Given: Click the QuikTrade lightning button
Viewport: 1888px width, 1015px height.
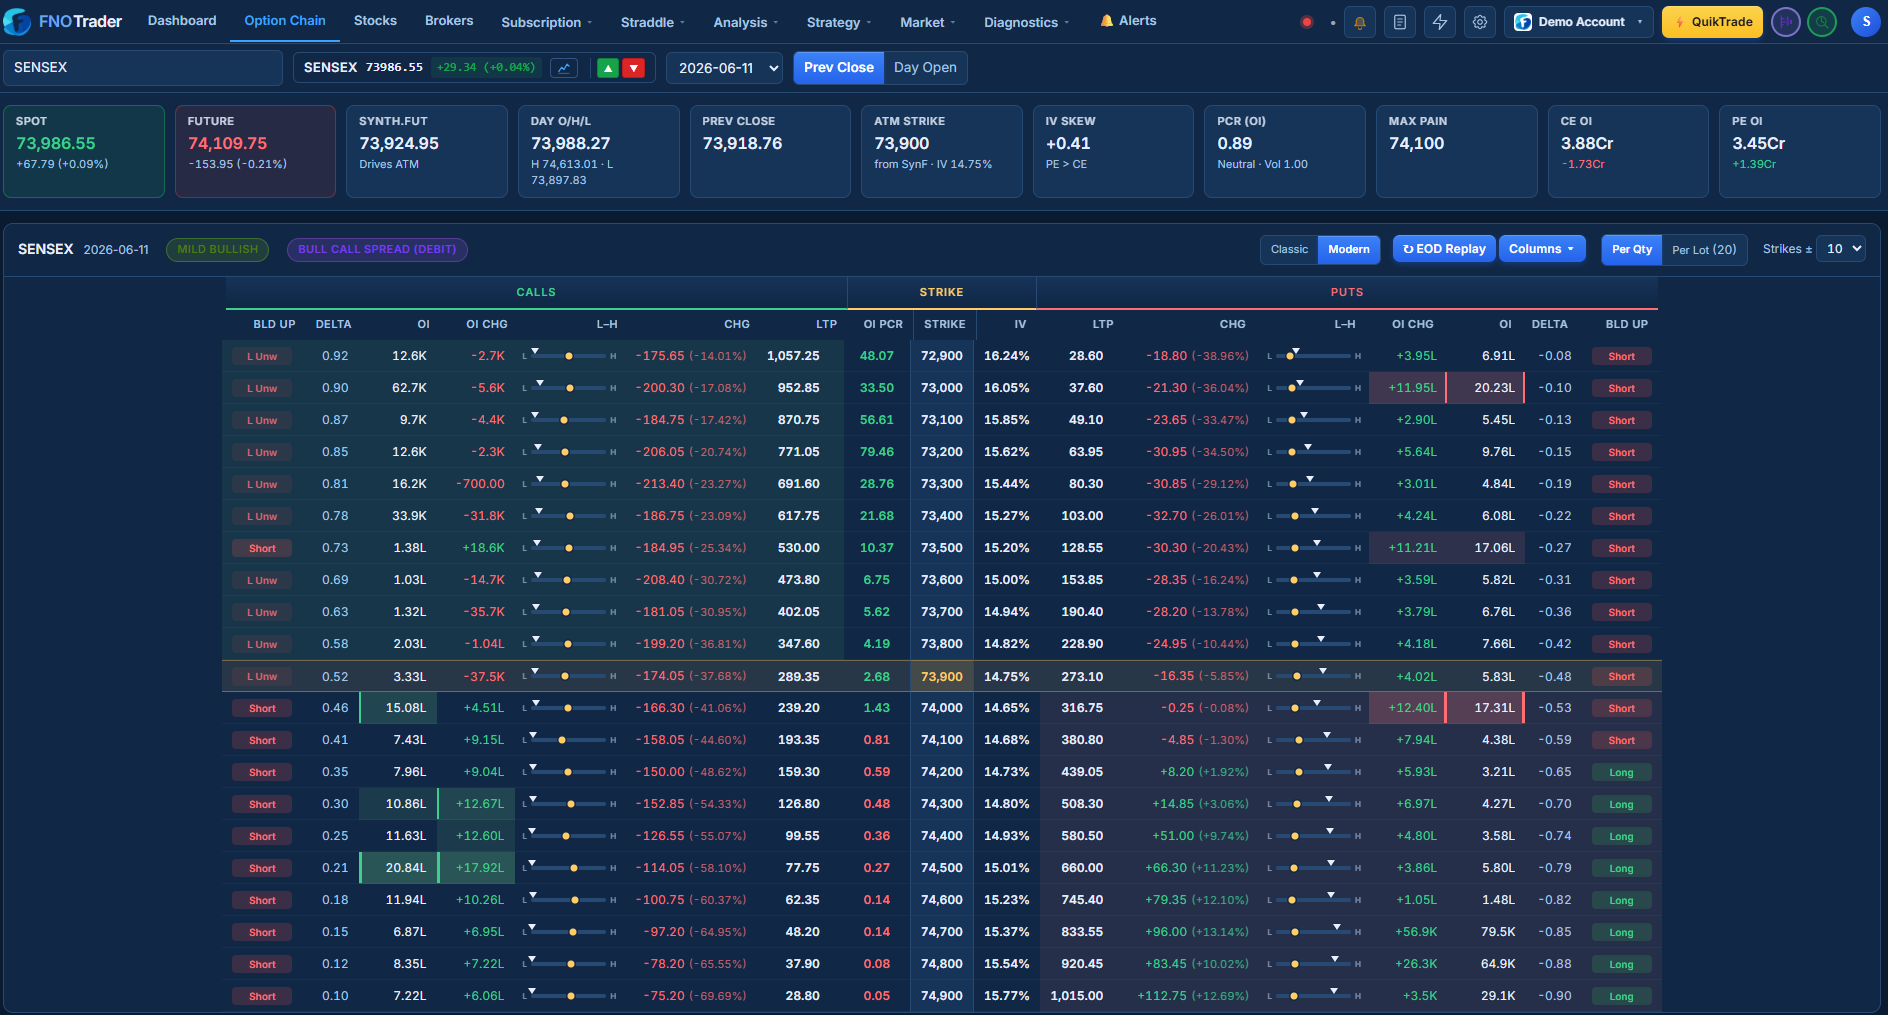Looking at the screenshot, I should (1712, 22).
